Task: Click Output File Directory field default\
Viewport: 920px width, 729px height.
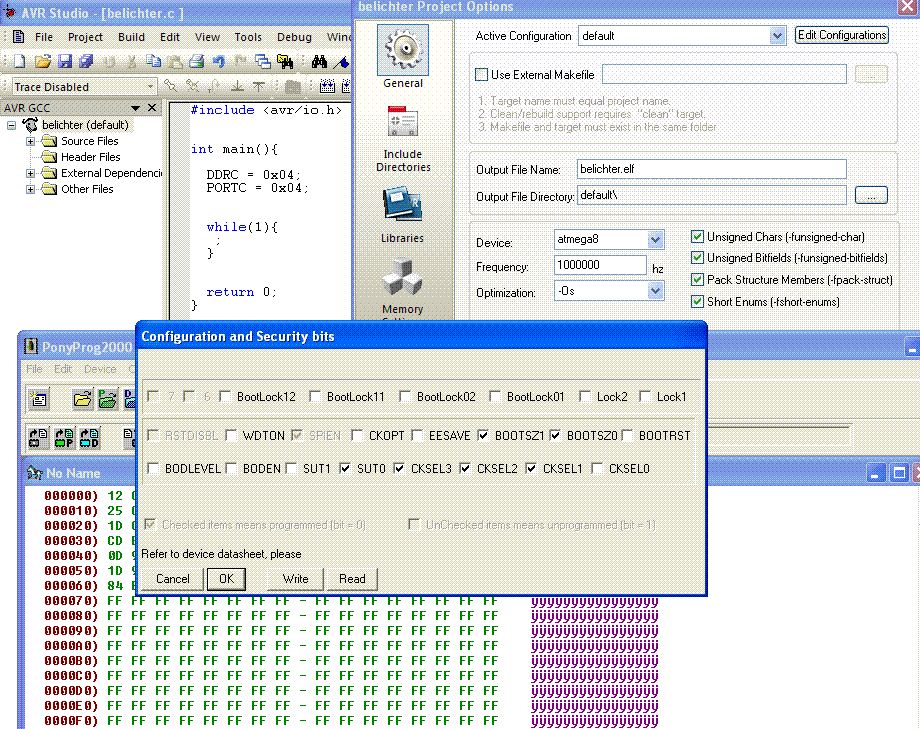Action: (711, 195)
